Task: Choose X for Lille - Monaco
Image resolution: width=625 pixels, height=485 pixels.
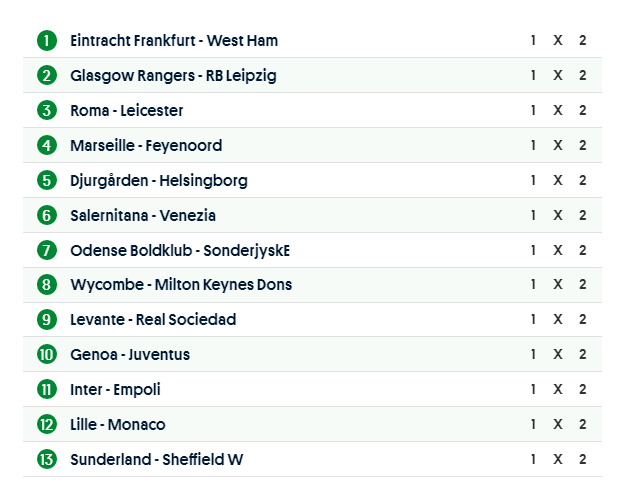Action: [558, 425]
